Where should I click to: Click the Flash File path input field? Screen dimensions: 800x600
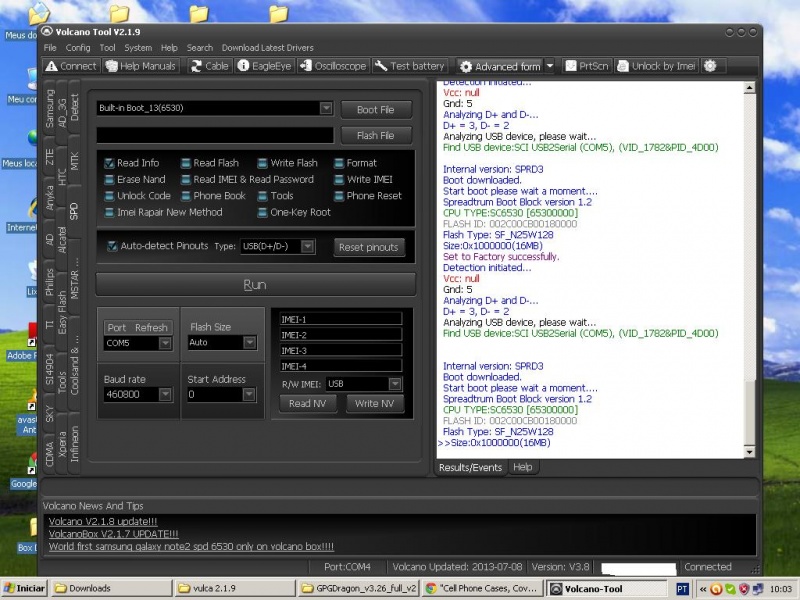pos(215,135)
